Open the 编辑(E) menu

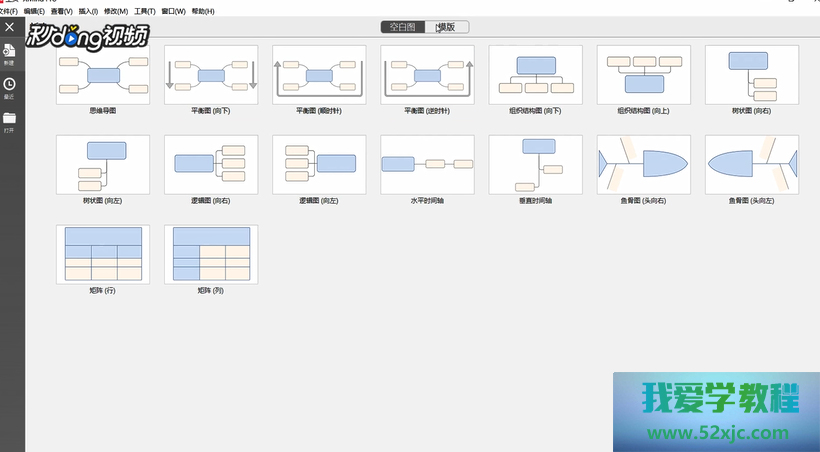[x=35, y=11]
